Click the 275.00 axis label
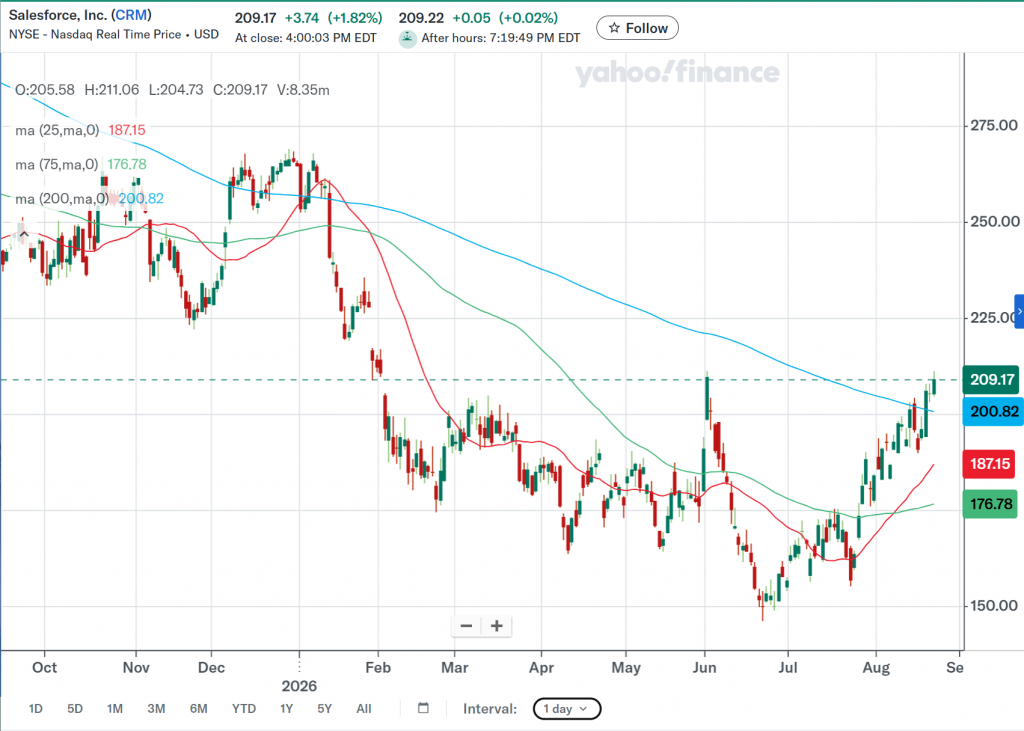 pos(994,125)
